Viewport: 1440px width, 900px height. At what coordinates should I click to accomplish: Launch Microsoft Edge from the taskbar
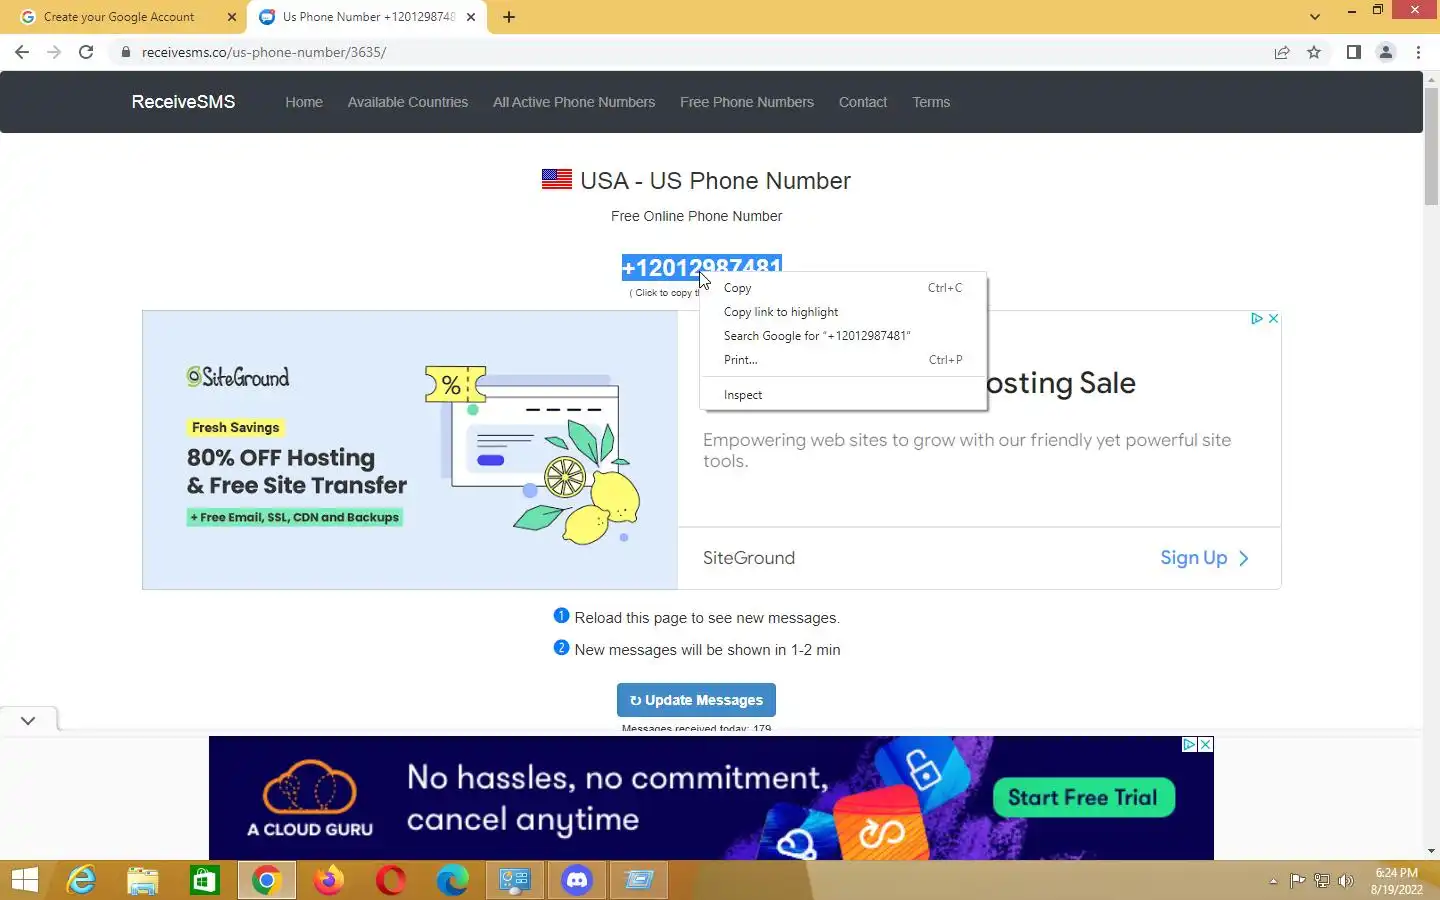453,880
